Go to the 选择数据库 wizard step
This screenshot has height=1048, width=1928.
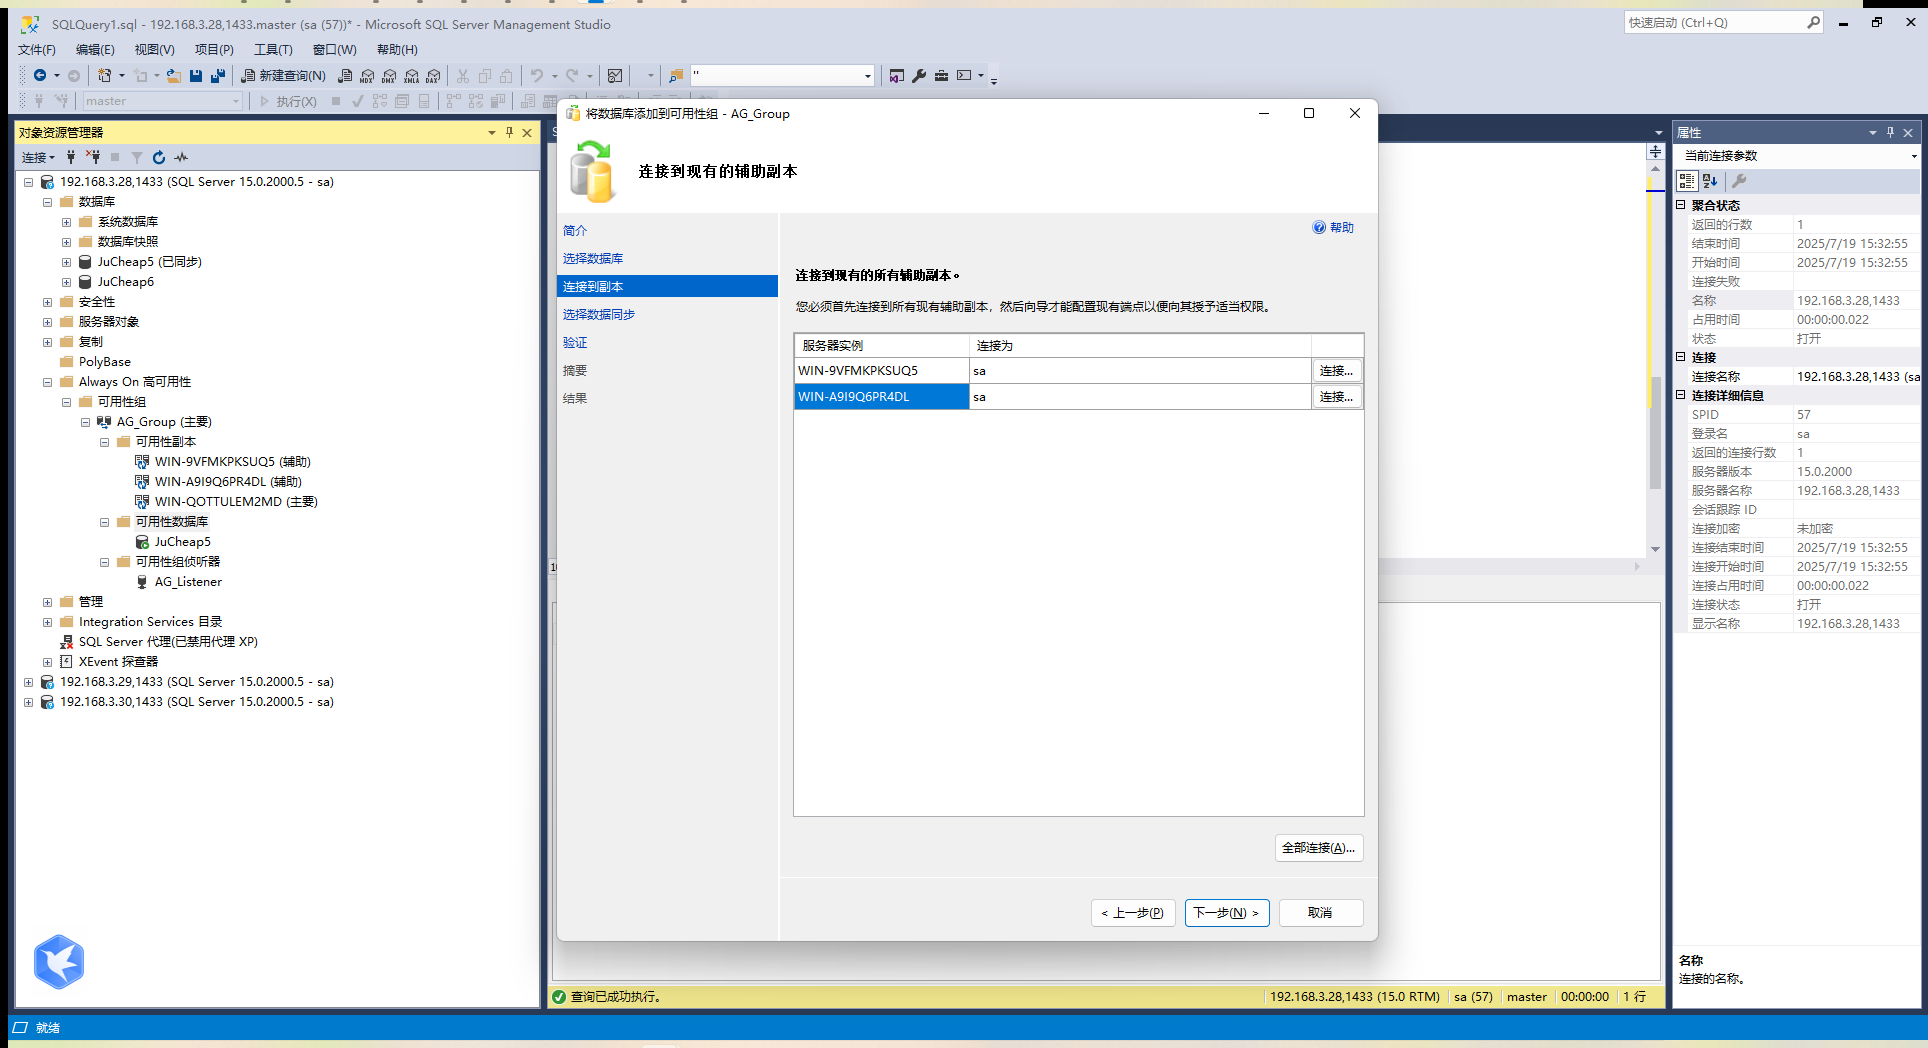click(593, 258)
